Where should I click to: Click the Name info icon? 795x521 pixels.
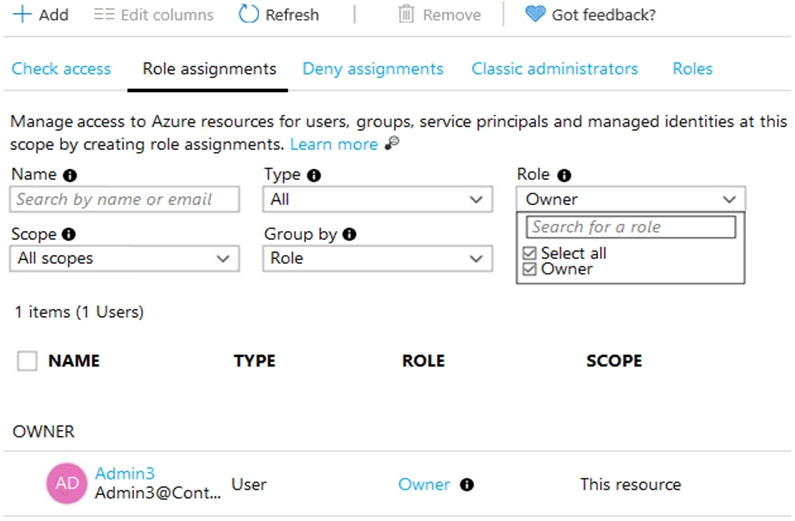(x=70, y=175)
